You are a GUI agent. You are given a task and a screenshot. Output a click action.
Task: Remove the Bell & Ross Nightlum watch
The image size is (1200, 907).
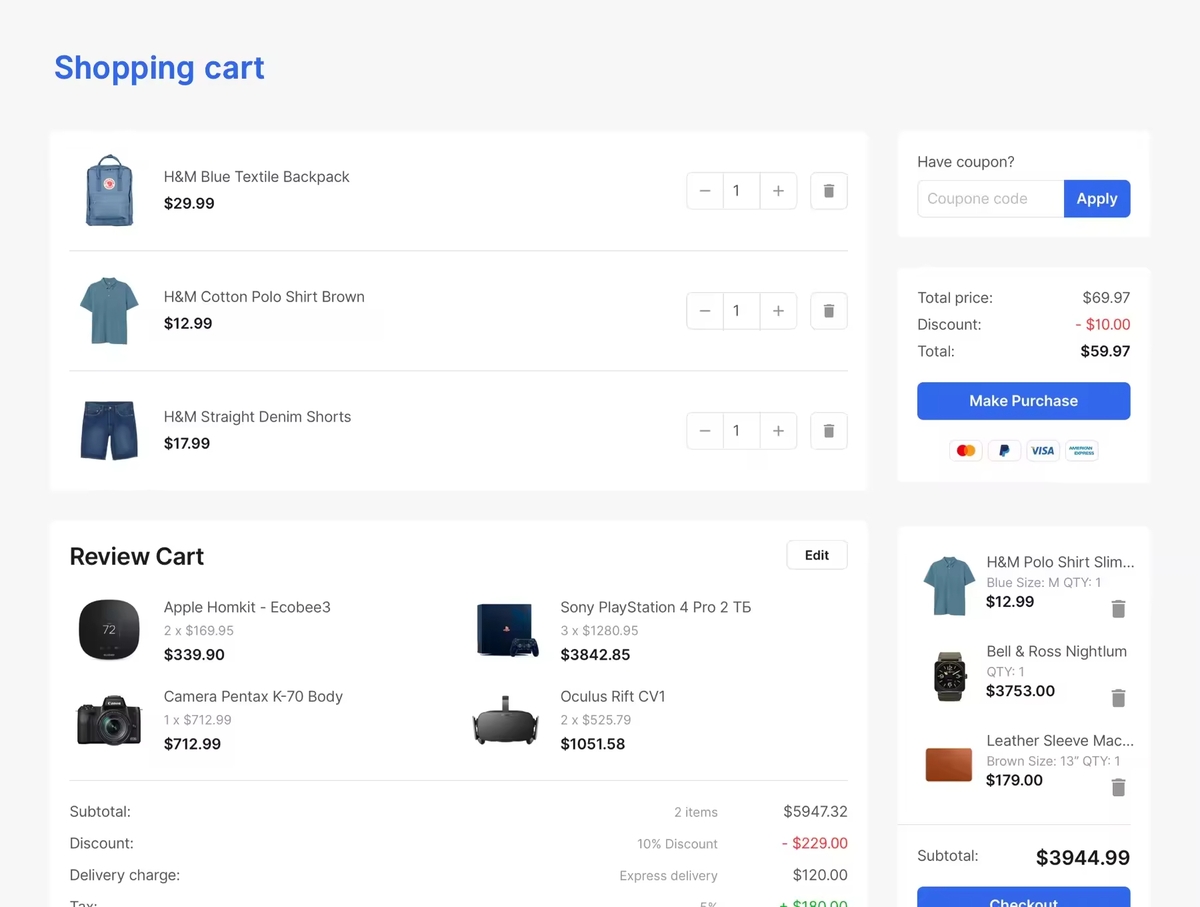[x=1118, y=698]
